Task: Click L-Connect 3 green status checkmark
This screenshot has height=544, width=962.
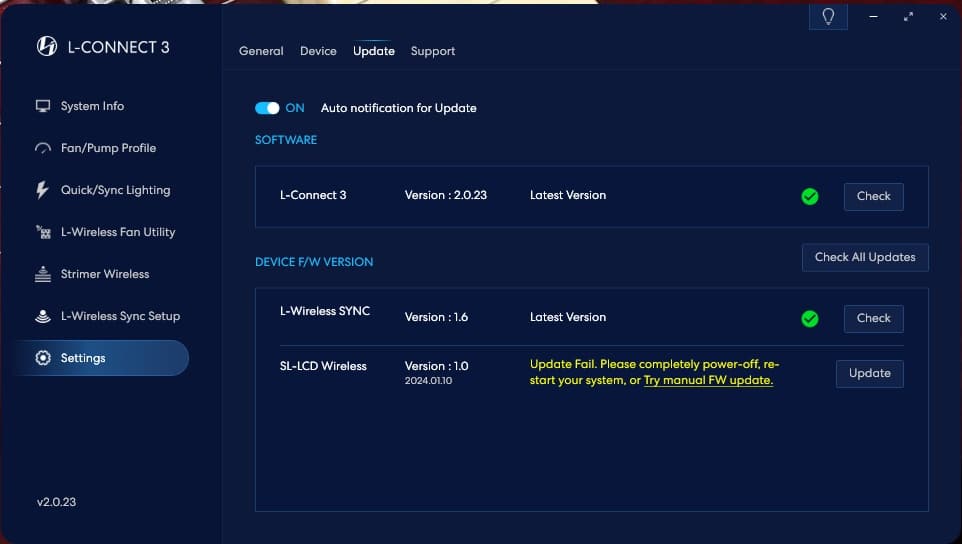Action: (x=810, y=196)
